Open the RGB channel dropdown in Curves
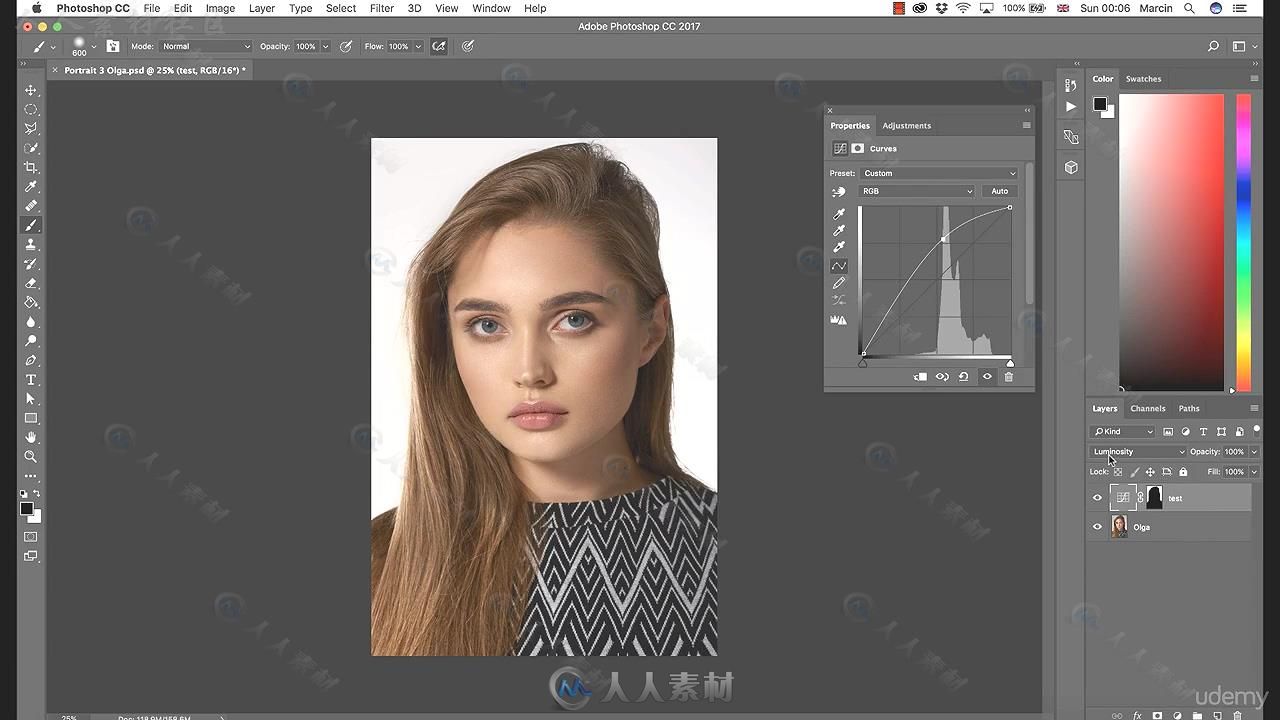1280x720 pixels. coord(917,191)
